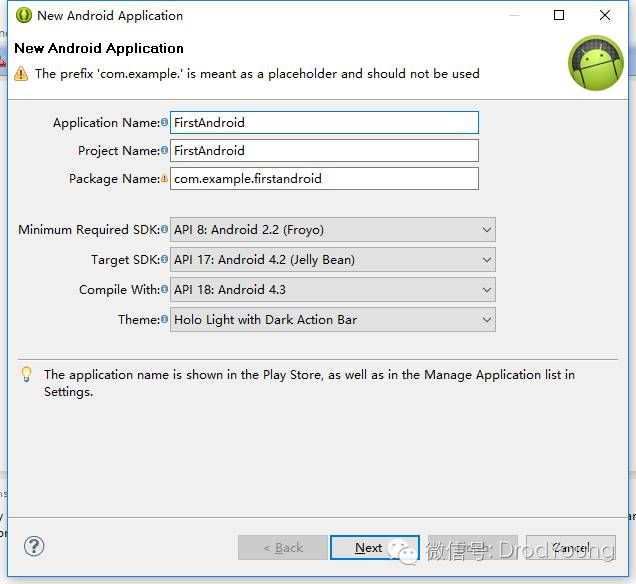The height and width of the screenshot is (584, 636).
Task: Click info icon beside Target SDK label
Action: (x=164, y=259)
